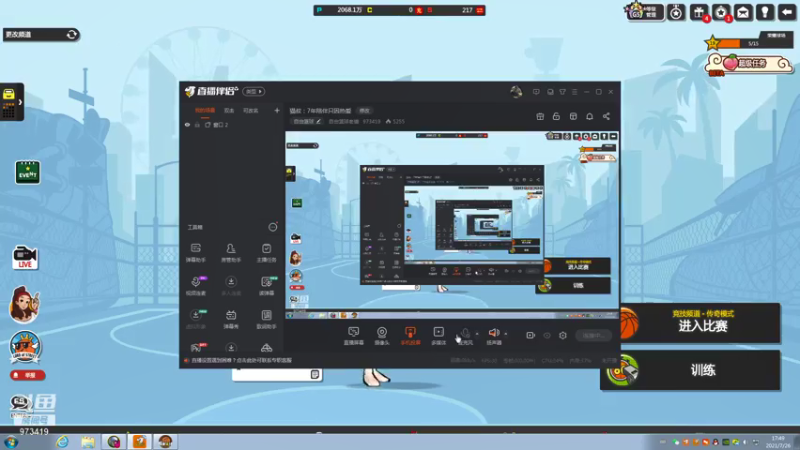Open the LIVE camera icon on game sidebar
This screenshot has width=800, height=450.
pos(25,258)
